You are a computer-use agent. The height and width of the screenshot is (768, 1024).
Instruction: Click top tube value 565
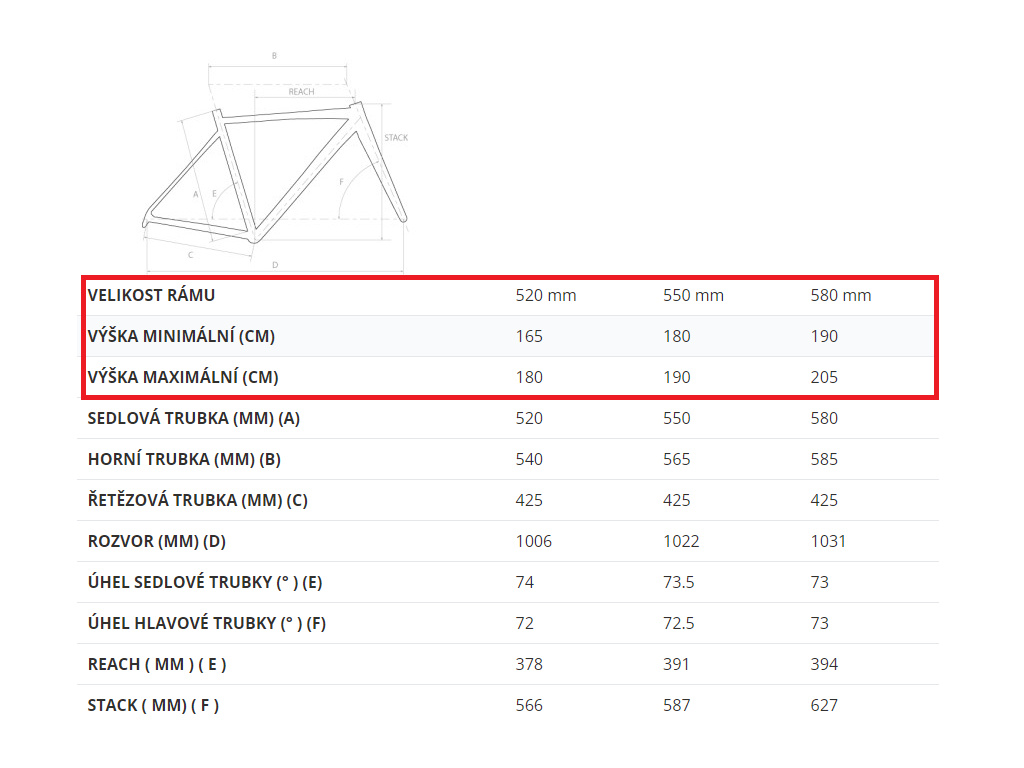click(x=677, y=460)
